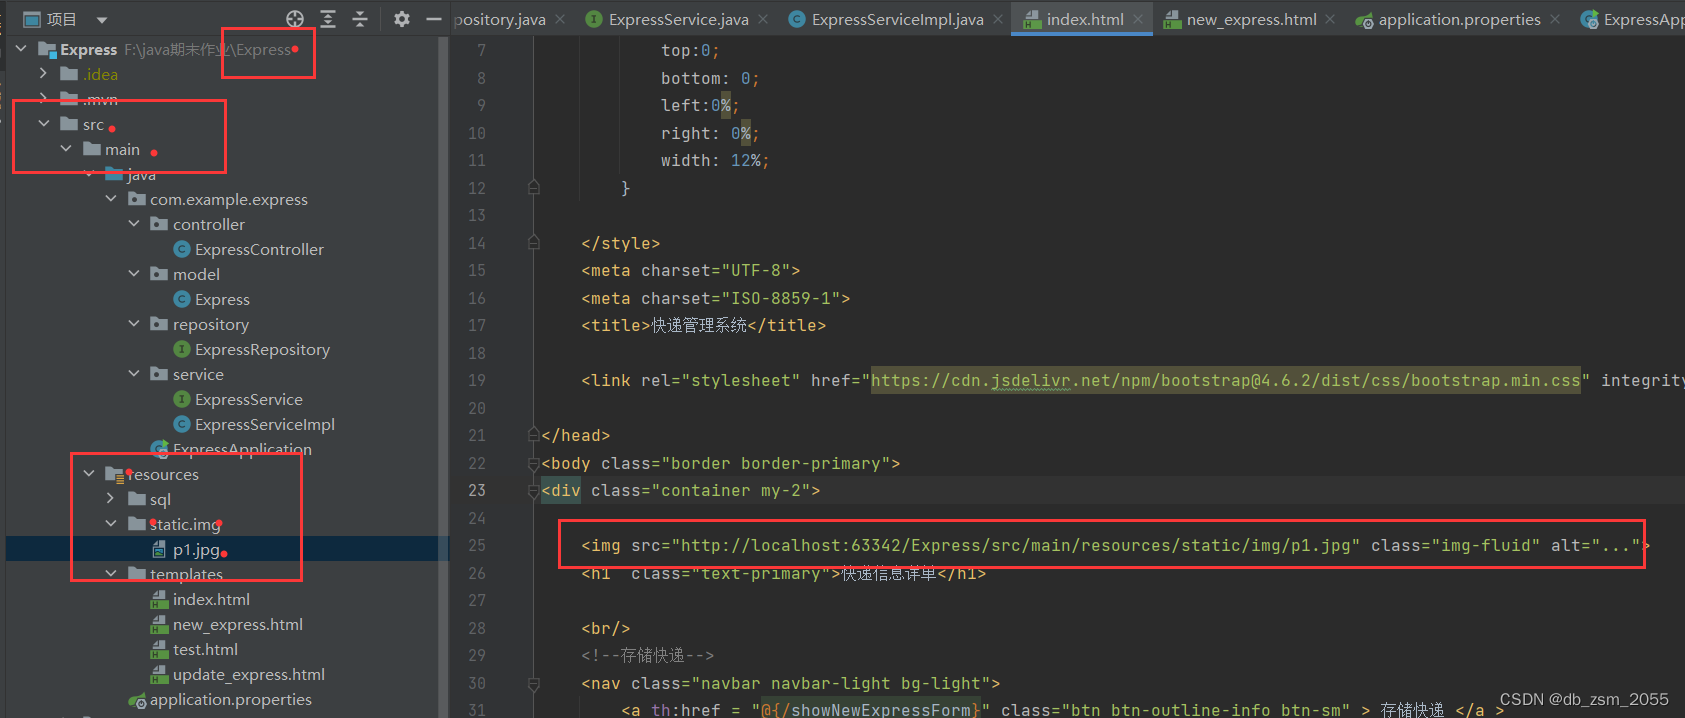Image resolution: width=1685 pixels, height=718 pixels.
Task: Close the new_express.html tab
Action: click(1330, 19)
